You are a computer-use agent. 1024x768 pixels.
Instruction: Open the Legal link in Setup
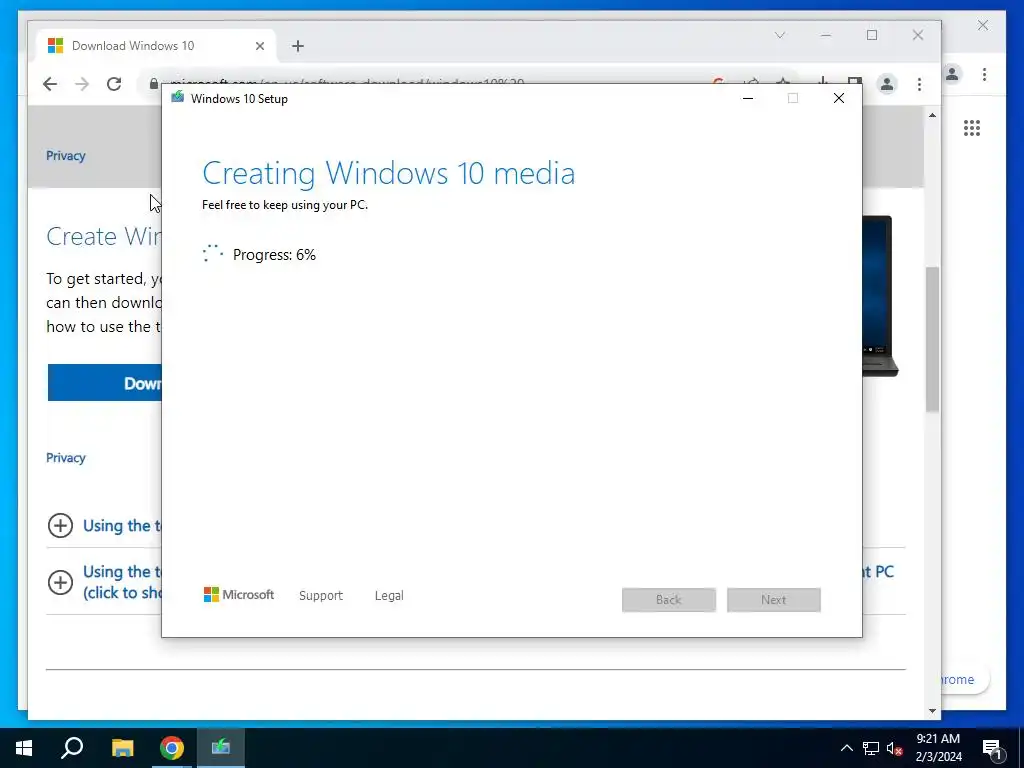(x=389, y=596)
